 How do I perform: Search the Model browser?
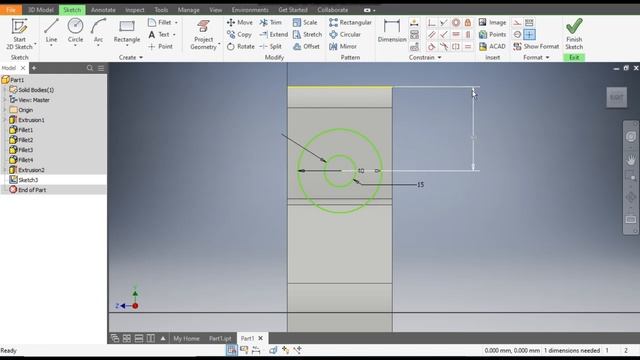click(90, 68)
